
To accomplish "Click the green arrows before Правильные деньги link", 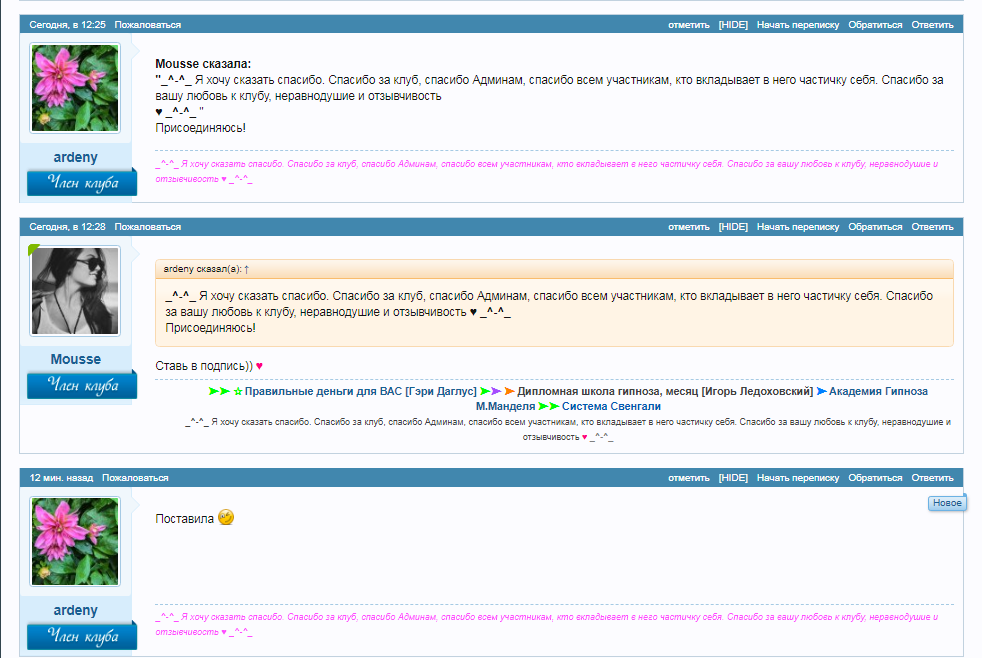I will click(x=219, y=391).
